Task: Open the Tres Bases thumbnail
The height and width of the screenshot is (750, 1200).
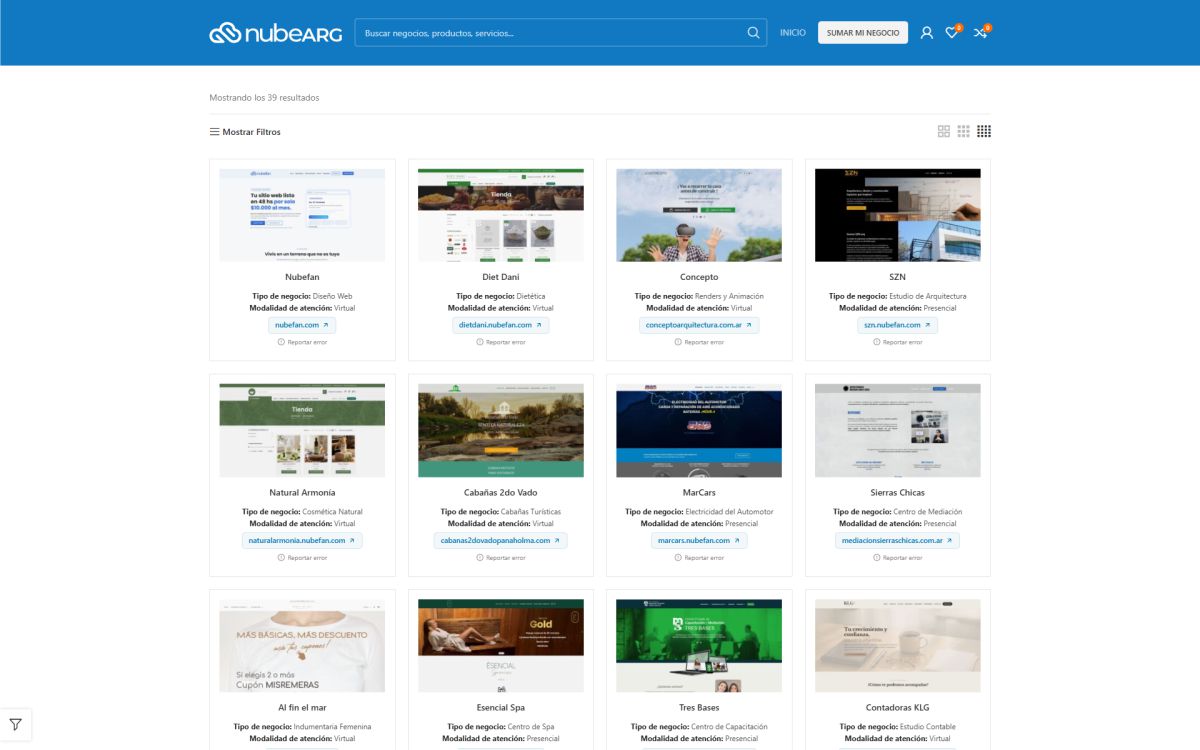Action: [x=699, y=646]
